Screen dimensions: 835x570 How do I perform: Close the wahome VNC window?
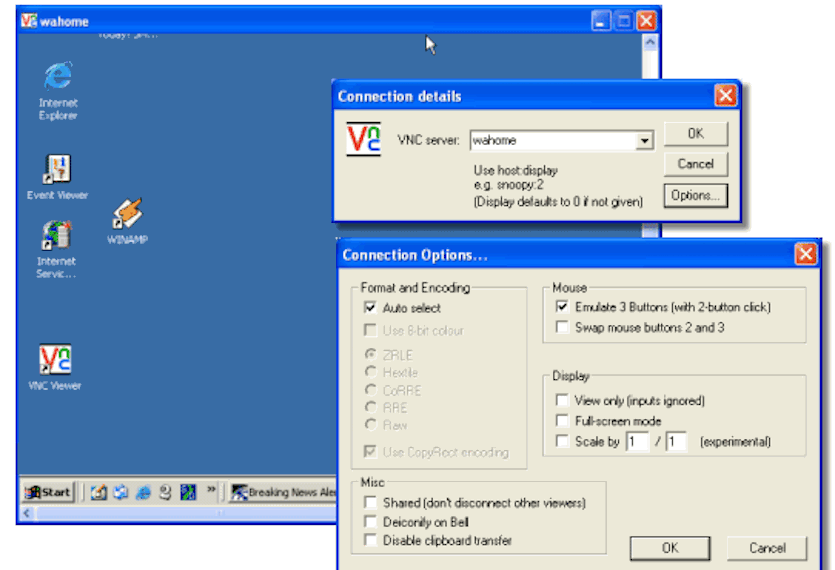646,21
